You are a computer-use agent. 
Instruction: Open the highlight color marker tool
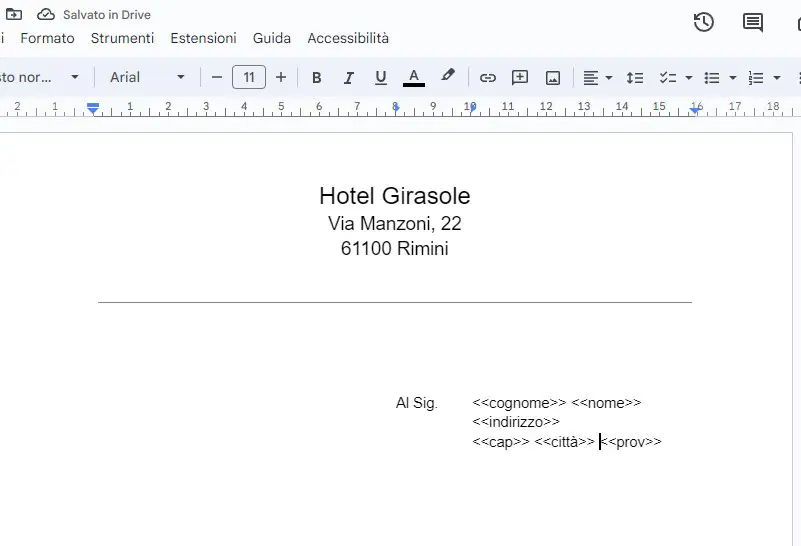coord(447,76)
